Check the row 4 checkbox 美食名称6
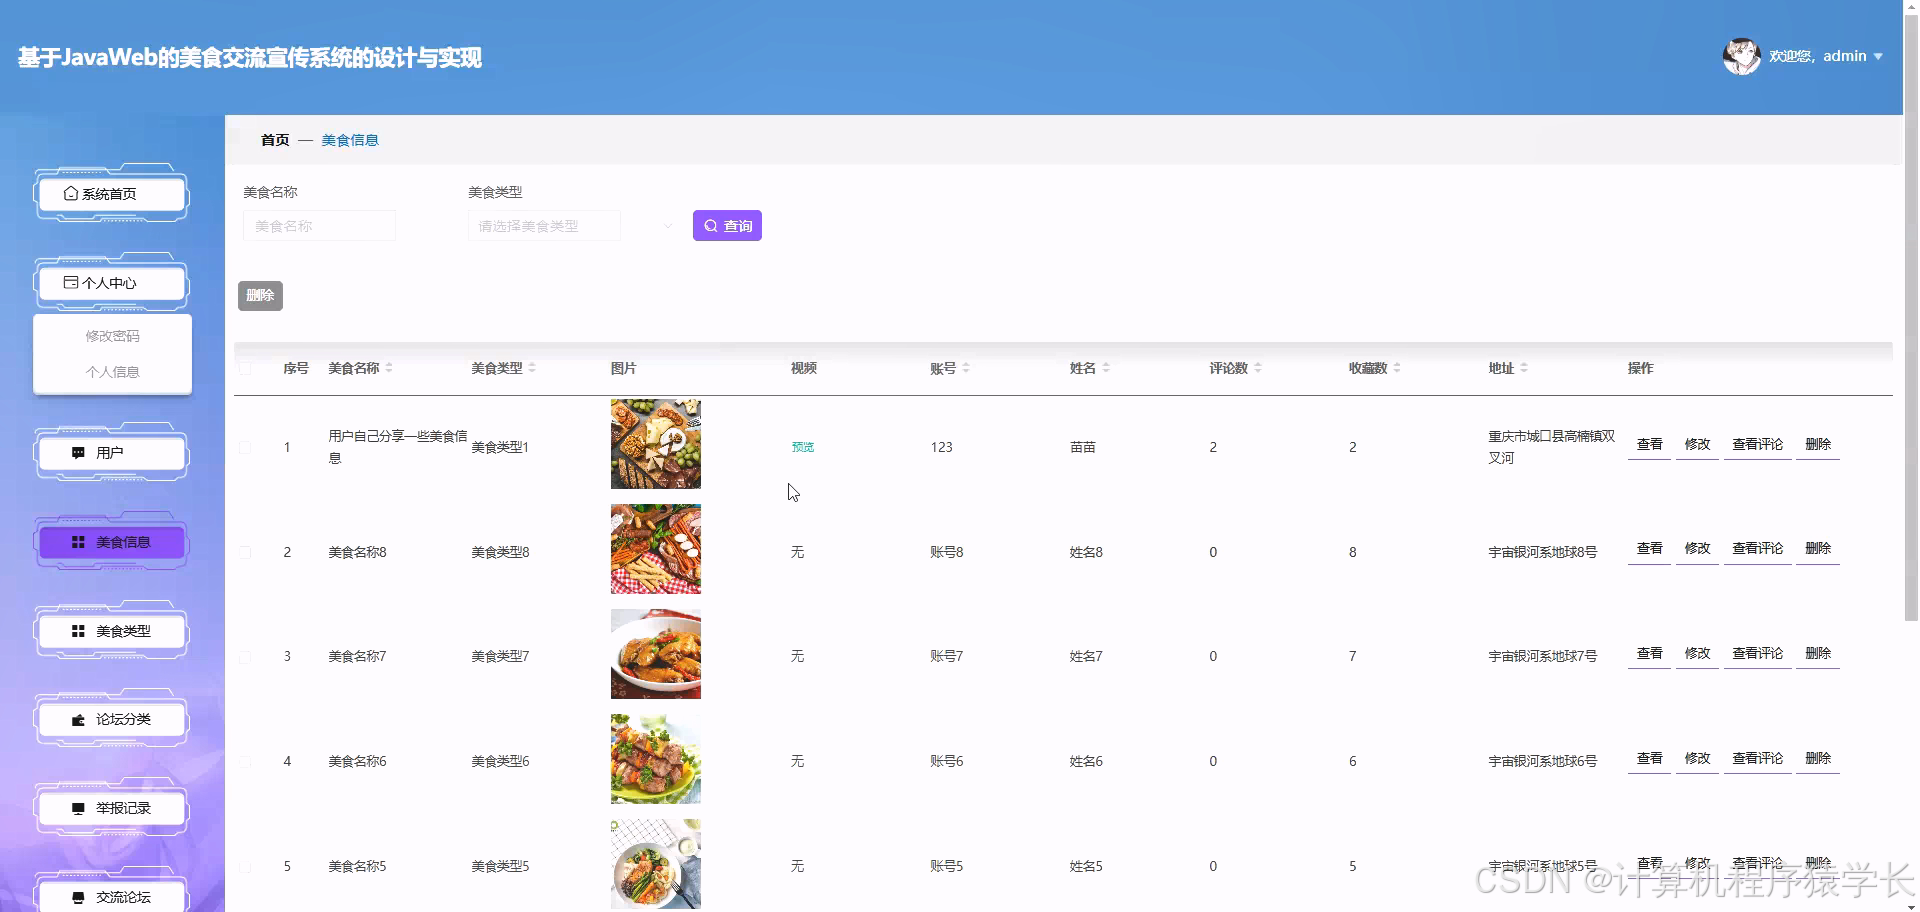 pyautogui.click(x=245, y=761)
